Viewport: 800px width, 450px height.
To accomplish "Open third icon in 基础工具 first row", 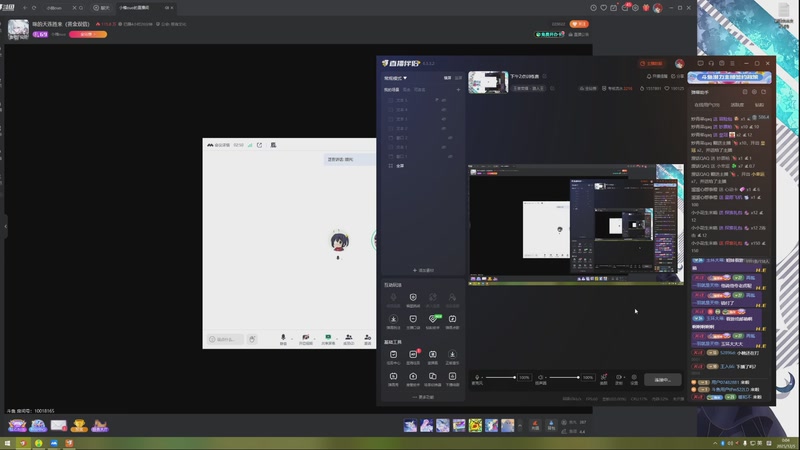I will [433, 357].
